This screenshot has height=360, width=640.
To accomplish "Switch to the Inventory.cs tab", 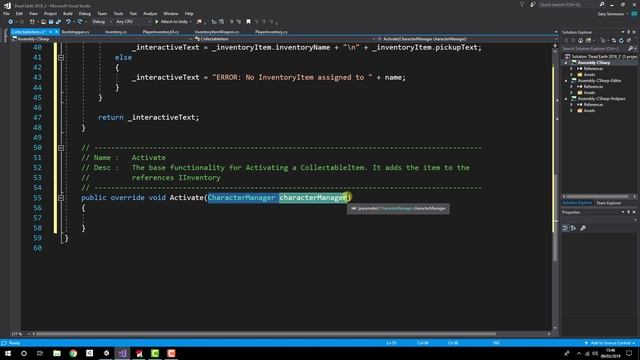I will coord(116,32).
